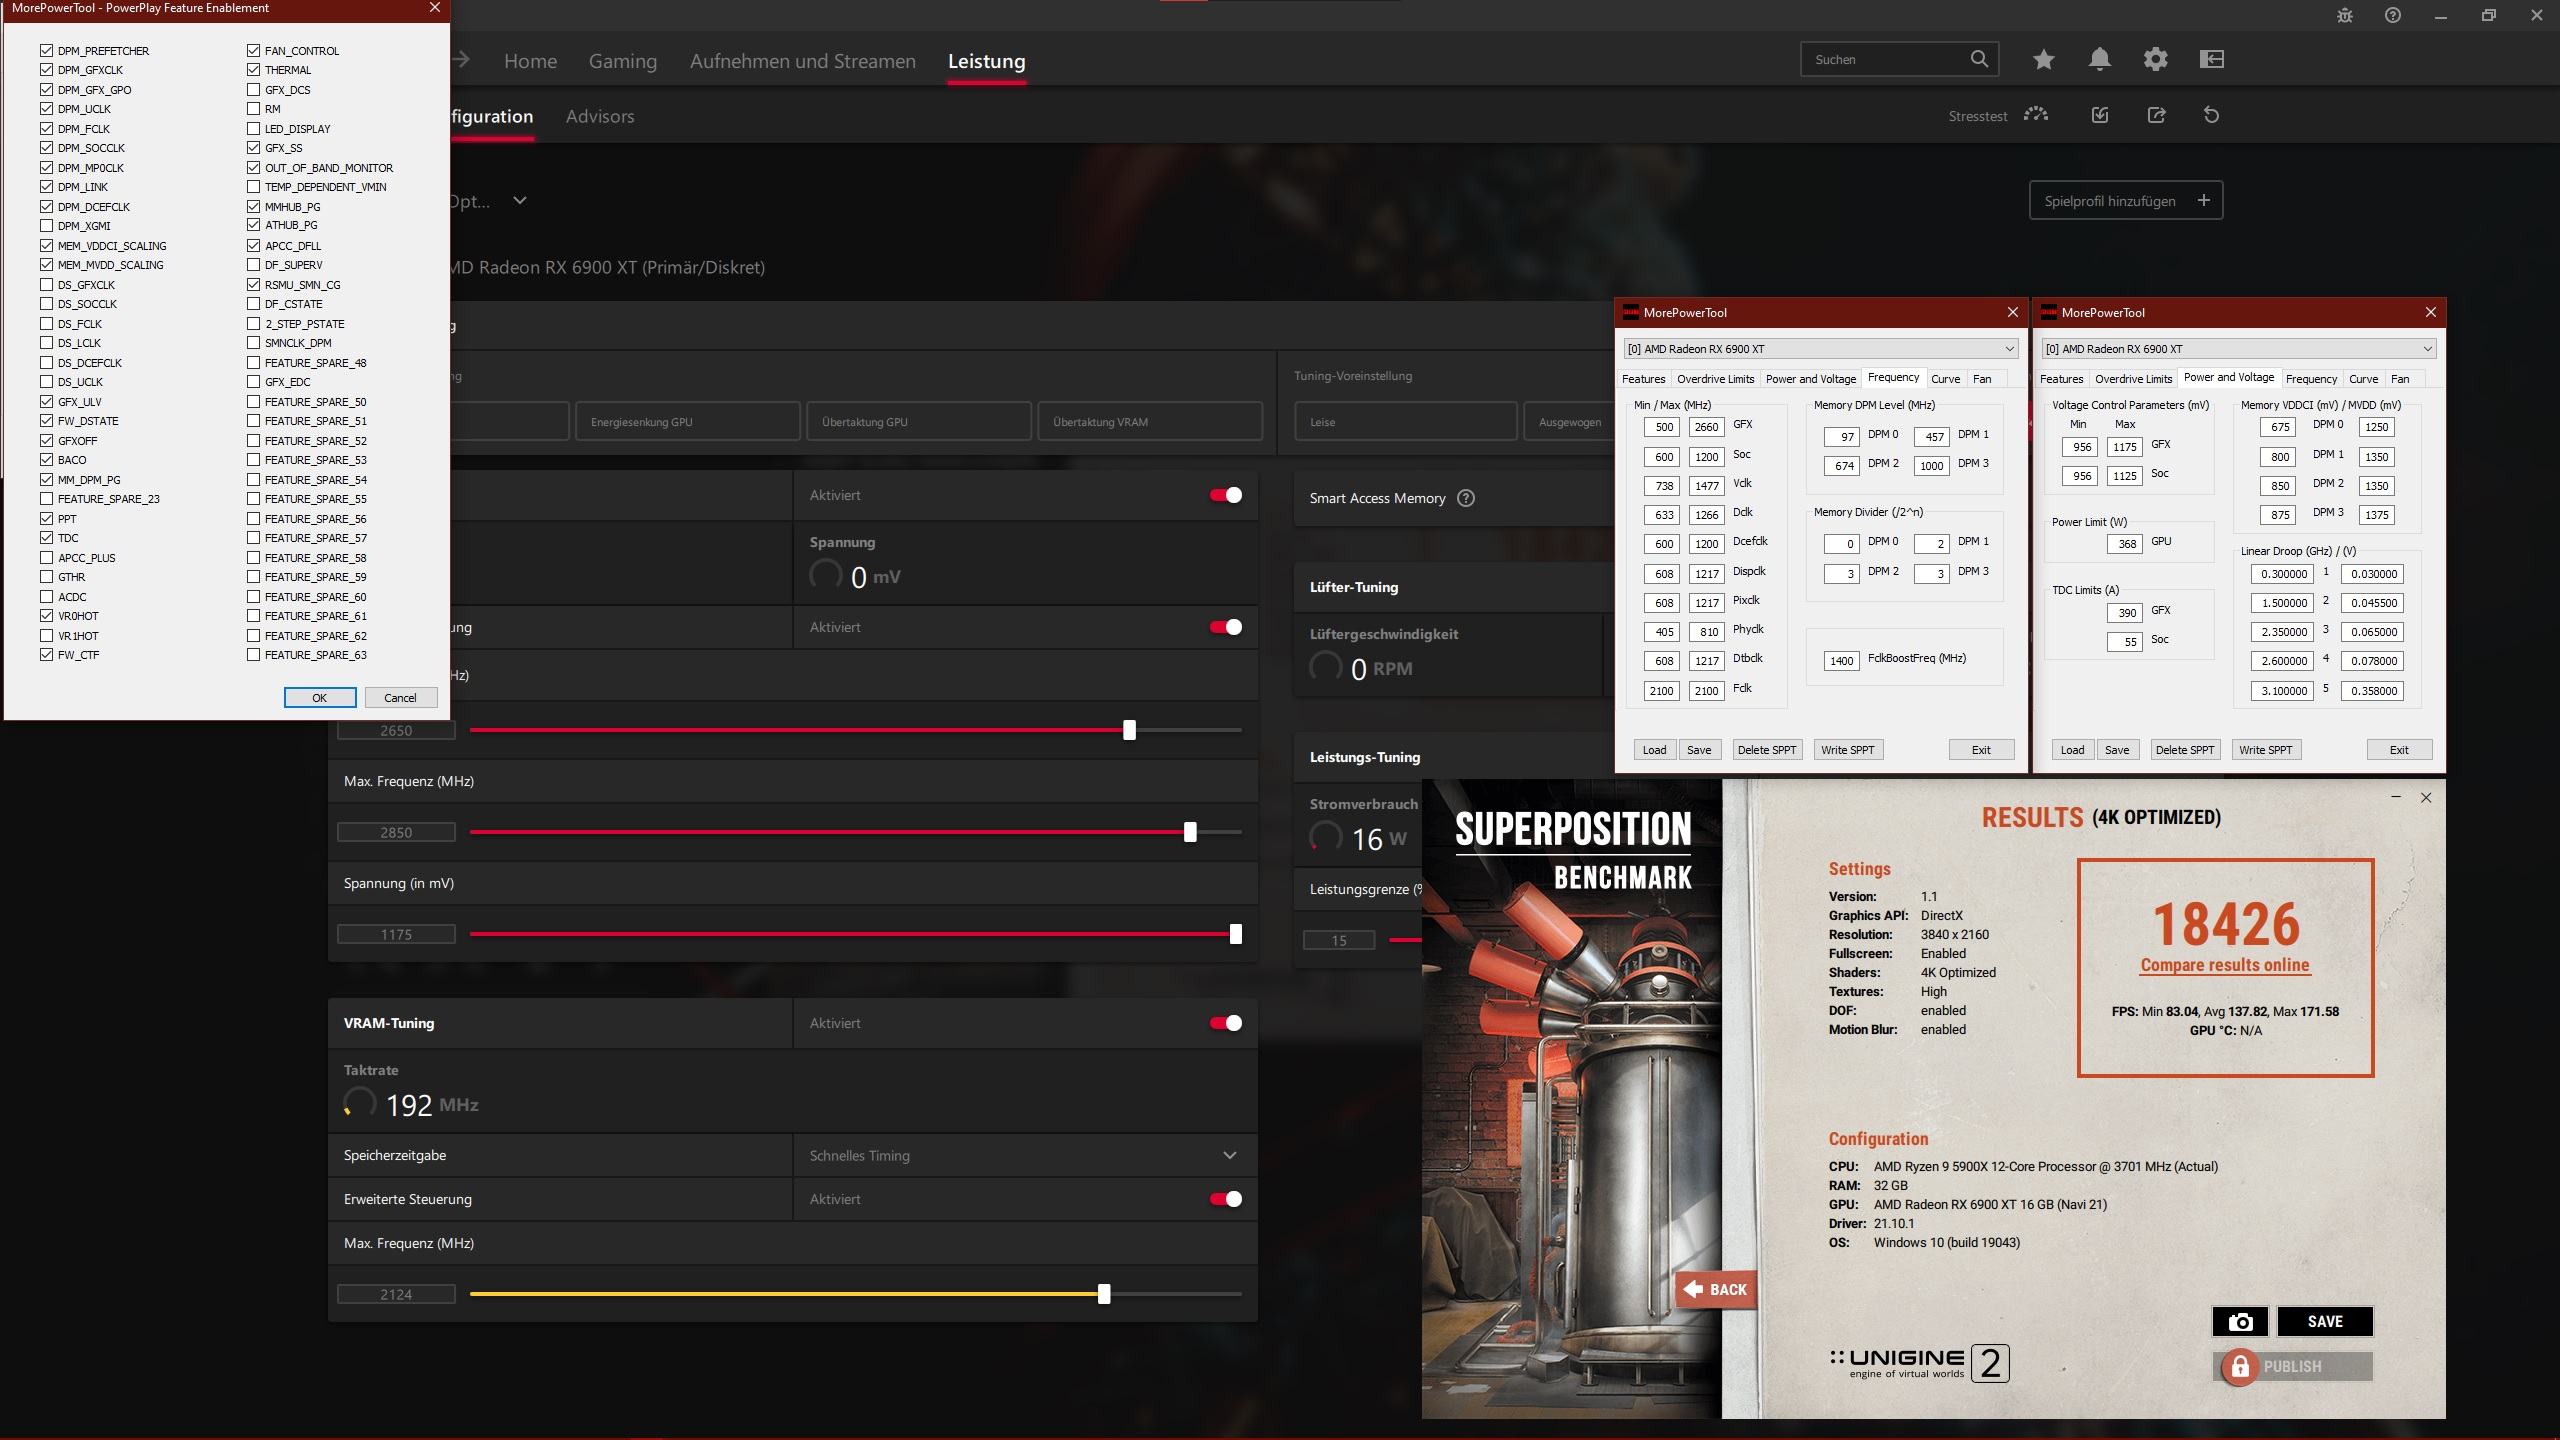Expand the Speicherzeitgabe Schnelles Timing dropdown
The width and height of the screenshot is (2560, 1440).
[x=1229, y=1155]
